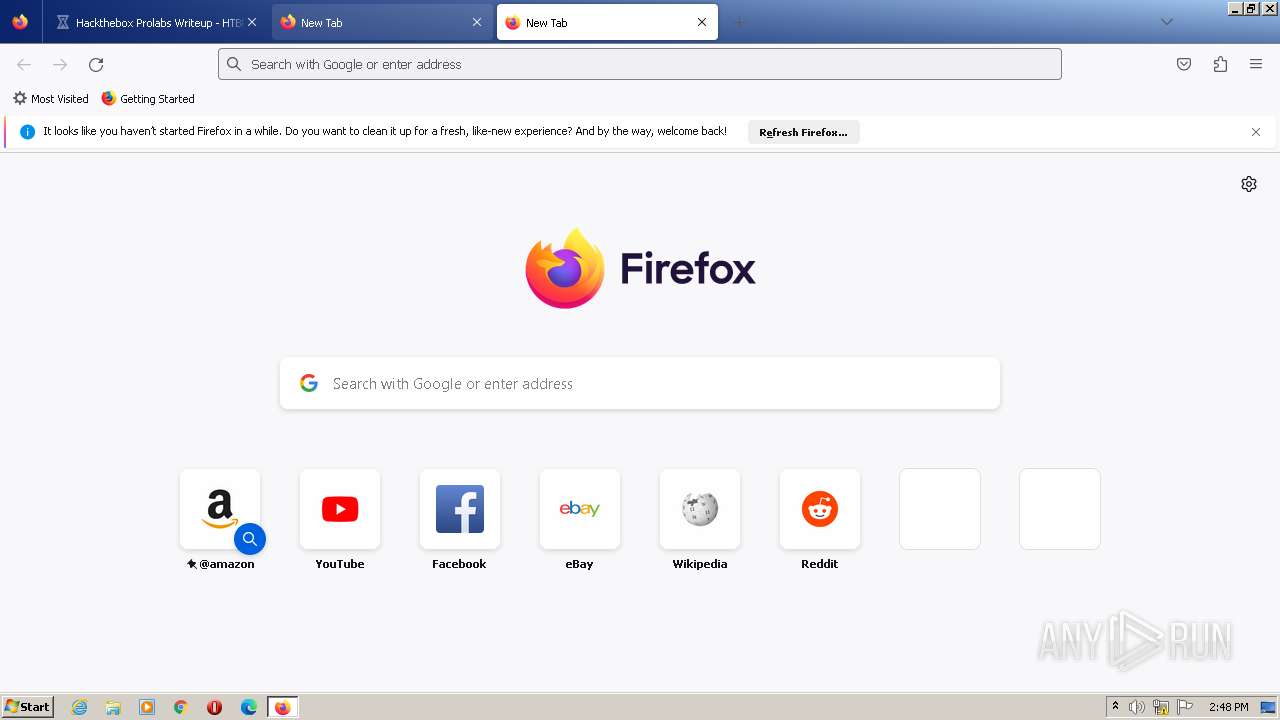This screenshot has width=1280, height=720.
Task: Open the volume control in tray
Action: (x=1137, y=707)
